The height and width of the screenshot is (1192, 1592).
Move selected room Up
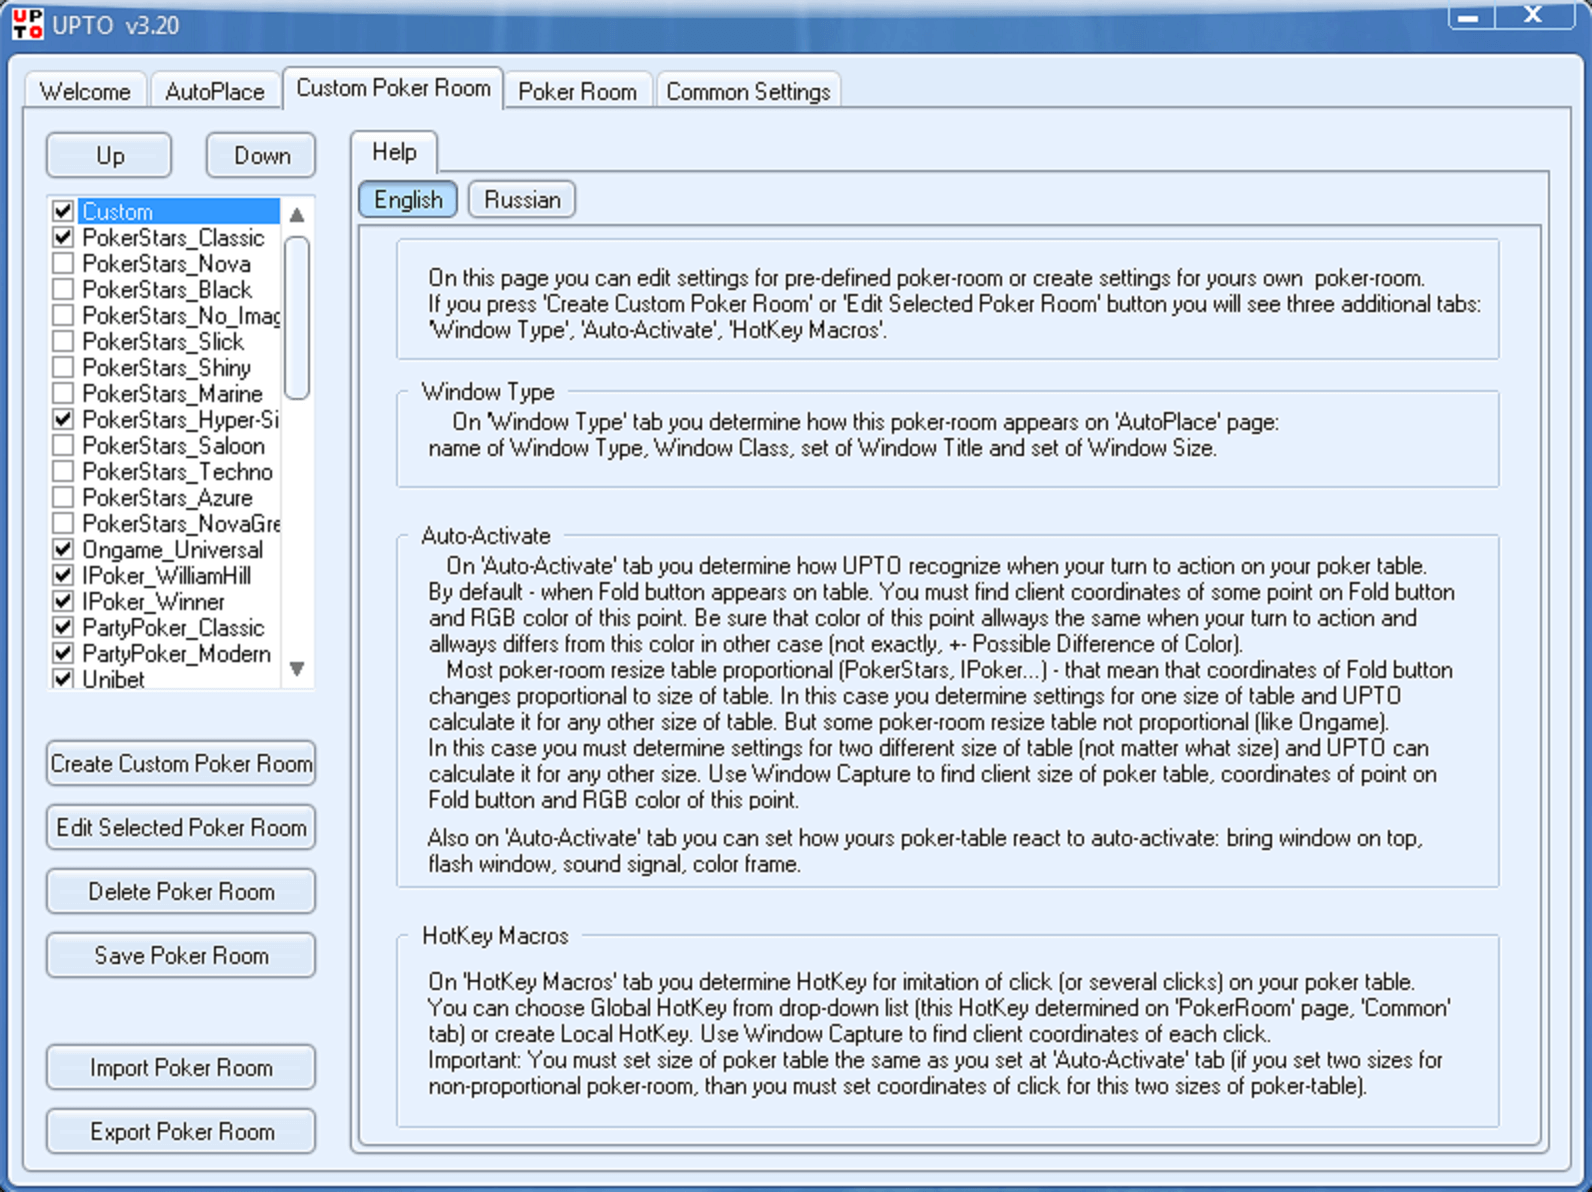coord(109,156)
